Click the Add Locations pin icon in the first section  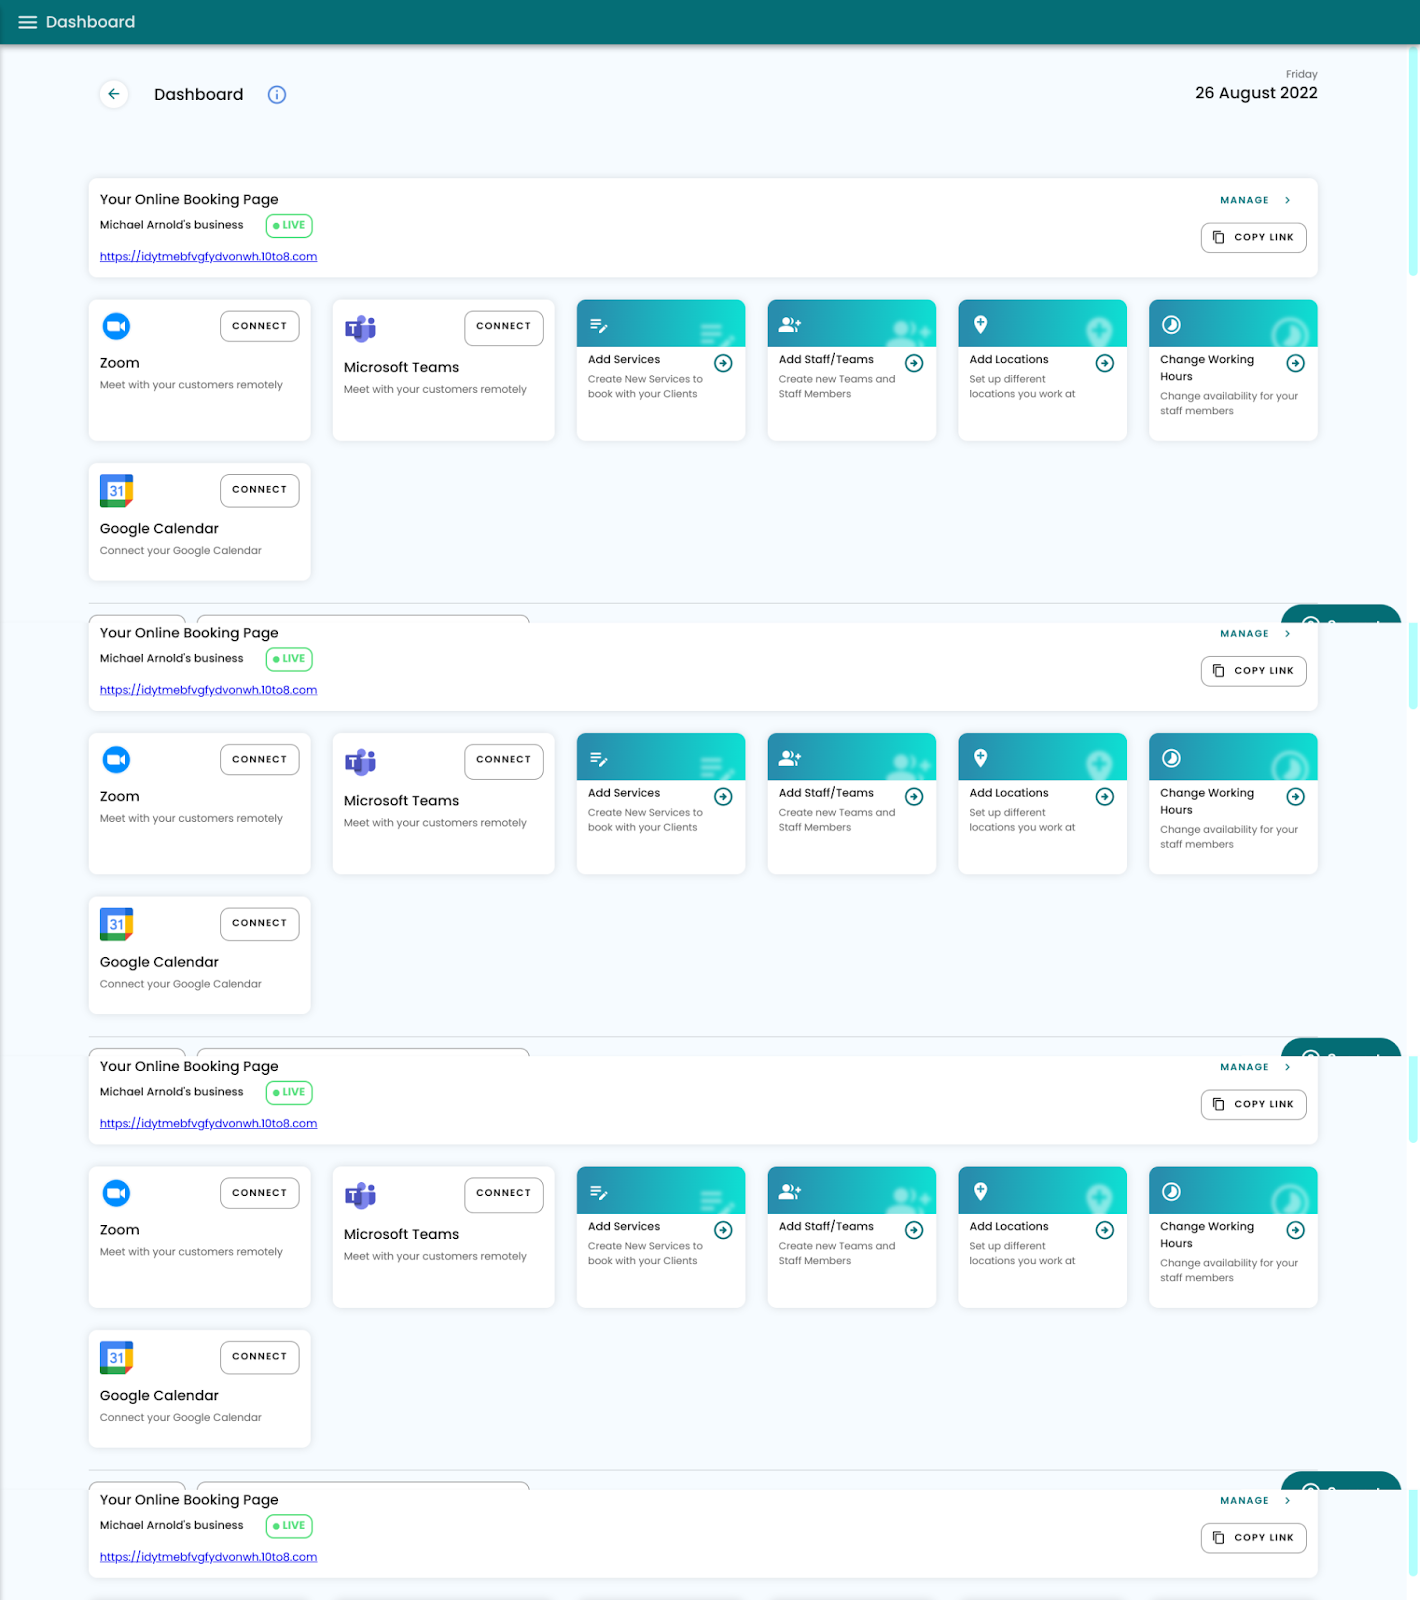pyautogui.click(x=981, y=324)
